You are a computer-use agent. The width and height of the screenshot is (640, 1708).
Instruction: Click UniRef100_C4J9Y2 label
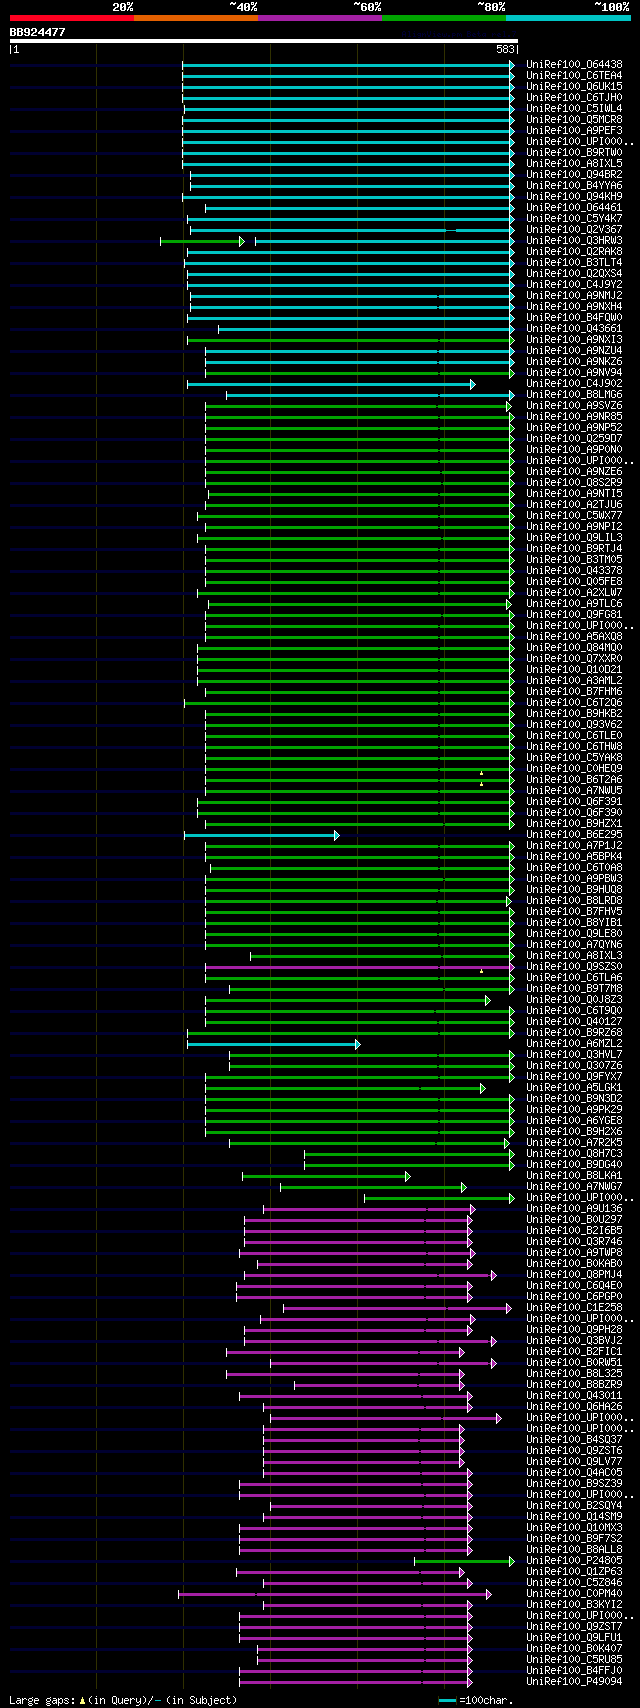click(574, 284)
